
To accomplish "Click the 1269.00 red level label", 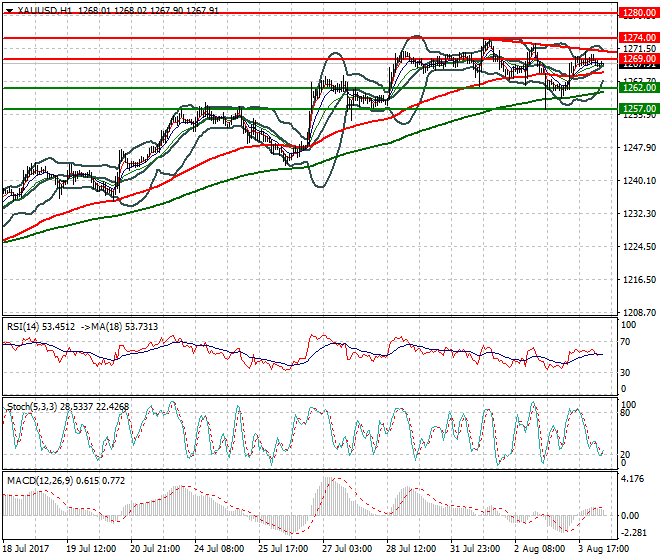I will coord(639,59).
